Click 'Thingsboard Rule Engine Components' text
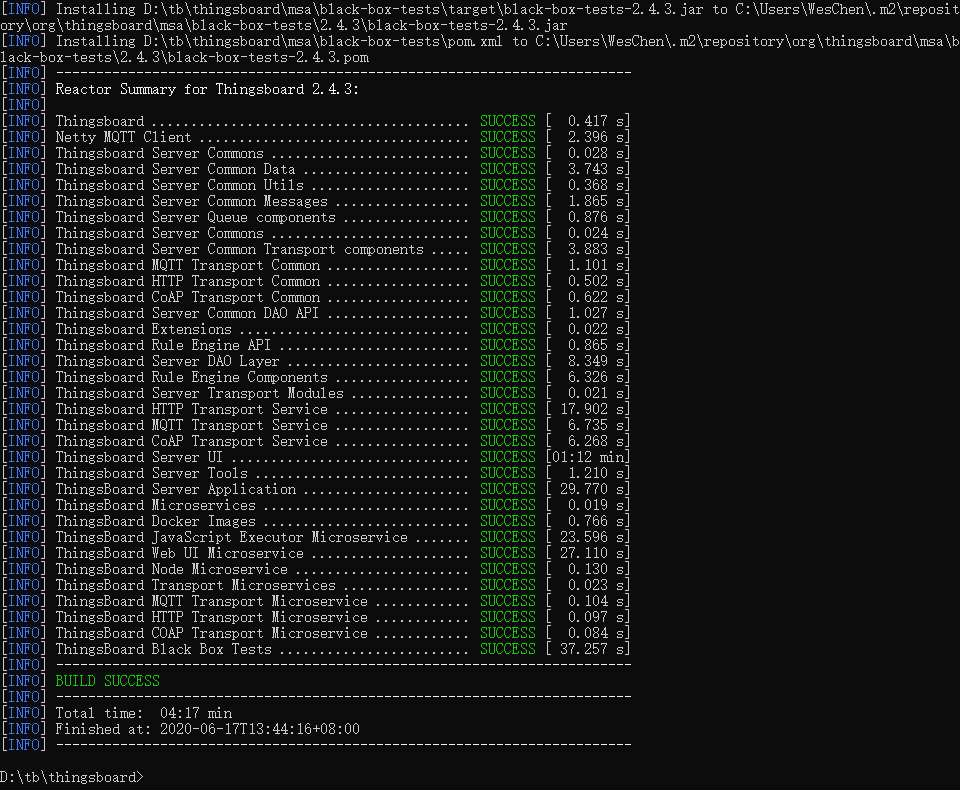Image resolution: width=960 pixels, height=790 pixels. [x=192, y=377]
